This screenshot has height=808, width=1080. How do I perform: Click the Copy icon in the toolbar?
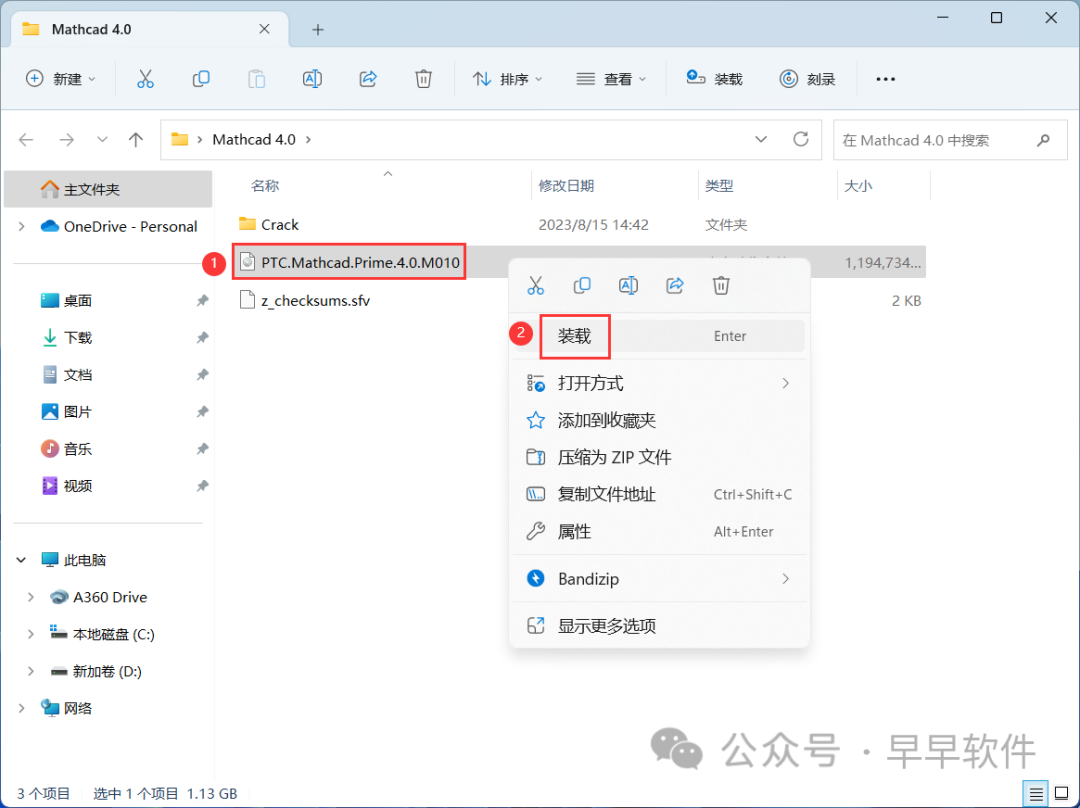click(x=201, y=79)
